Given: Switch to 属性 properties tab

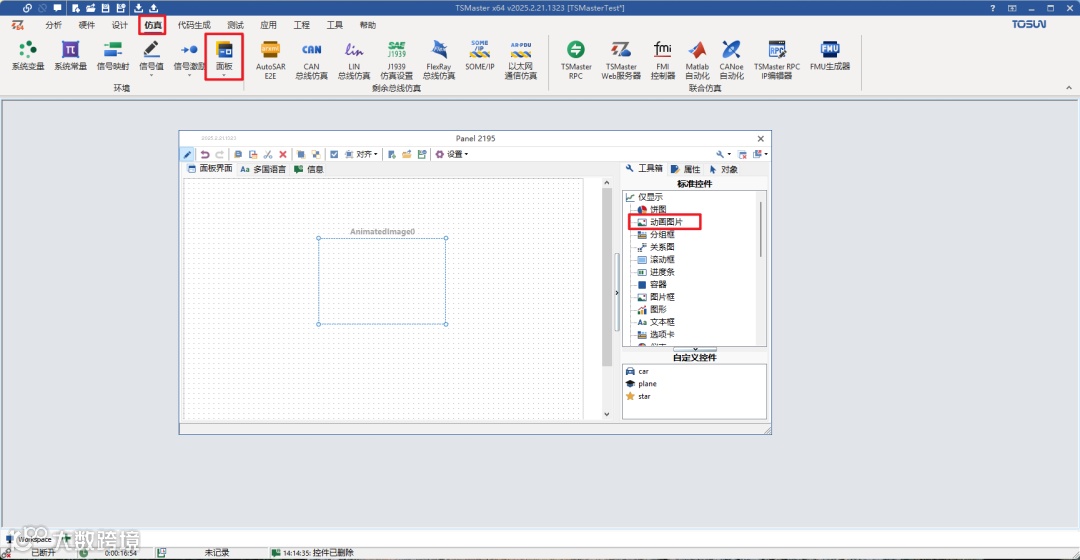Looking at the screenshot, I should tap(685, 169).
